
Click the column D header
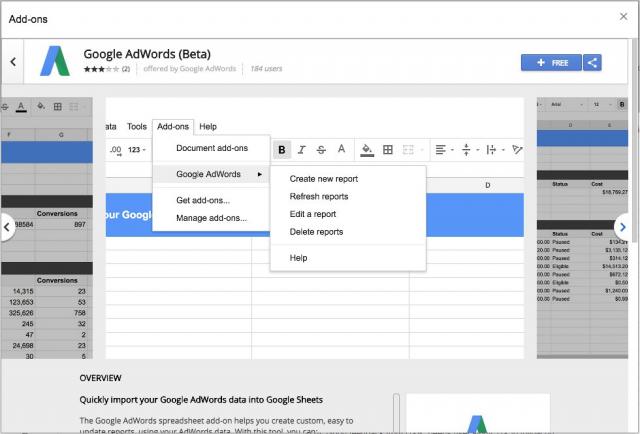[488, 185]
